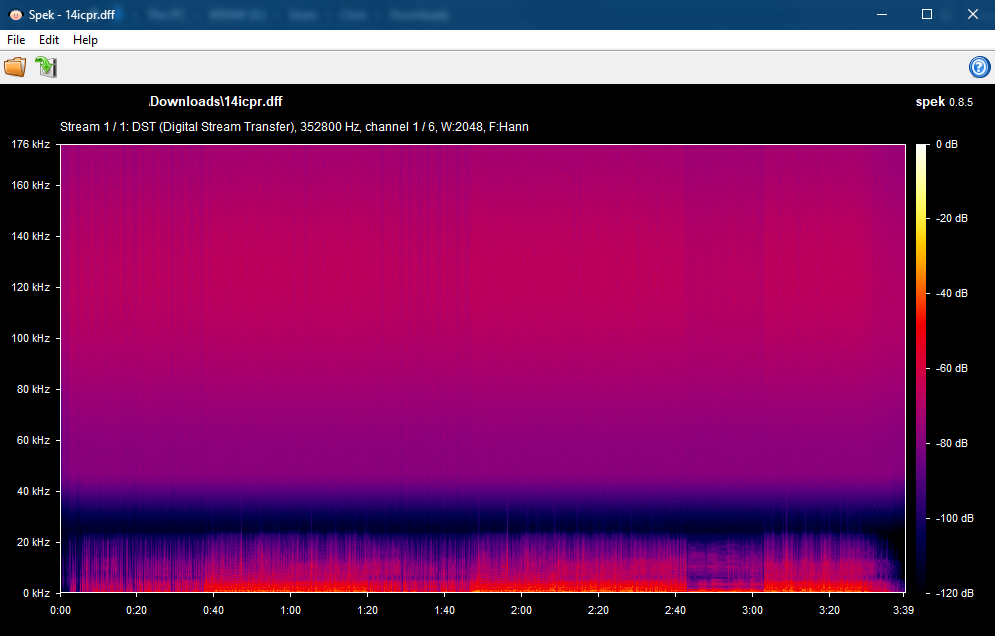Open the Edit menu

49,39
